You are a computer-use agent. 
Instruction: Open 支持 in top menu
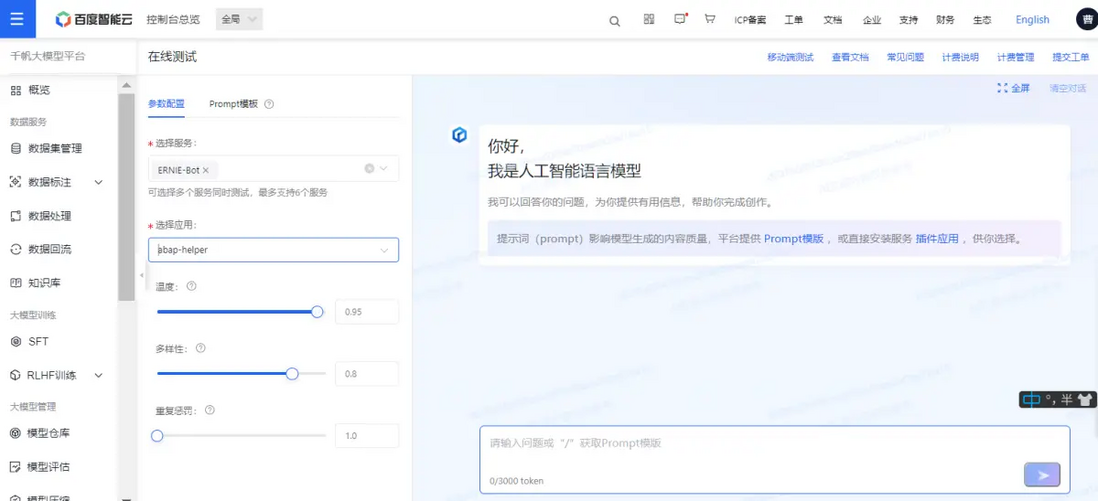(909, 20)
